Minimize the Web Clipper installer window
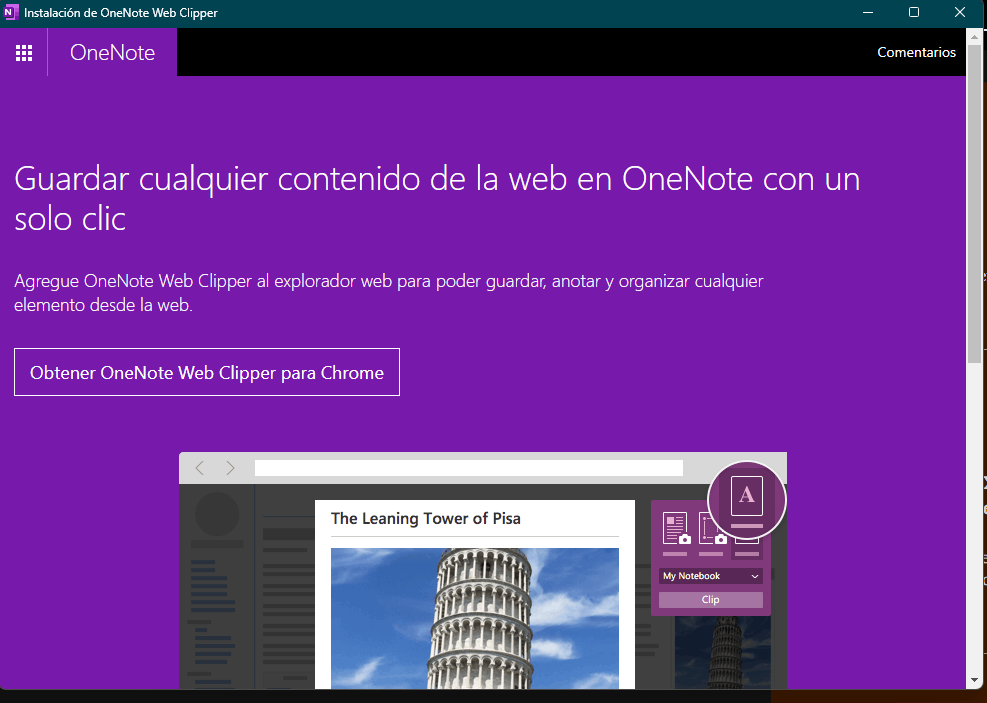Viewport: 987px width, 703px height. (x=868, y=13)
